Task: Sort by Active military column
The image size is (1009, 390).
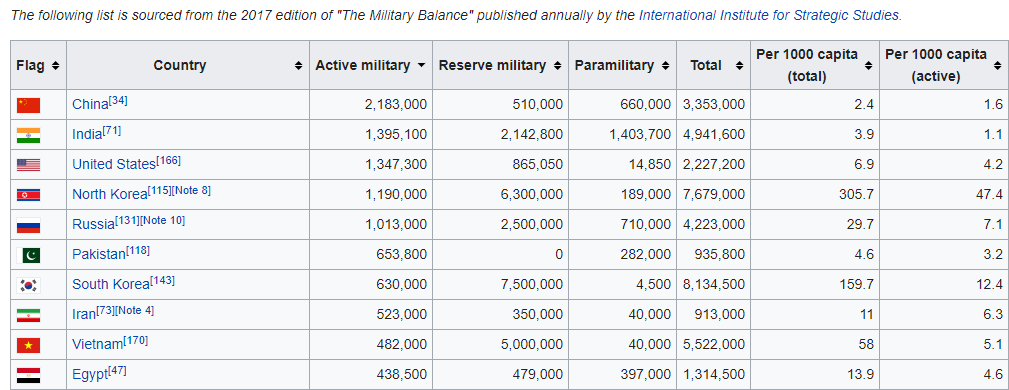Action: 421,65
